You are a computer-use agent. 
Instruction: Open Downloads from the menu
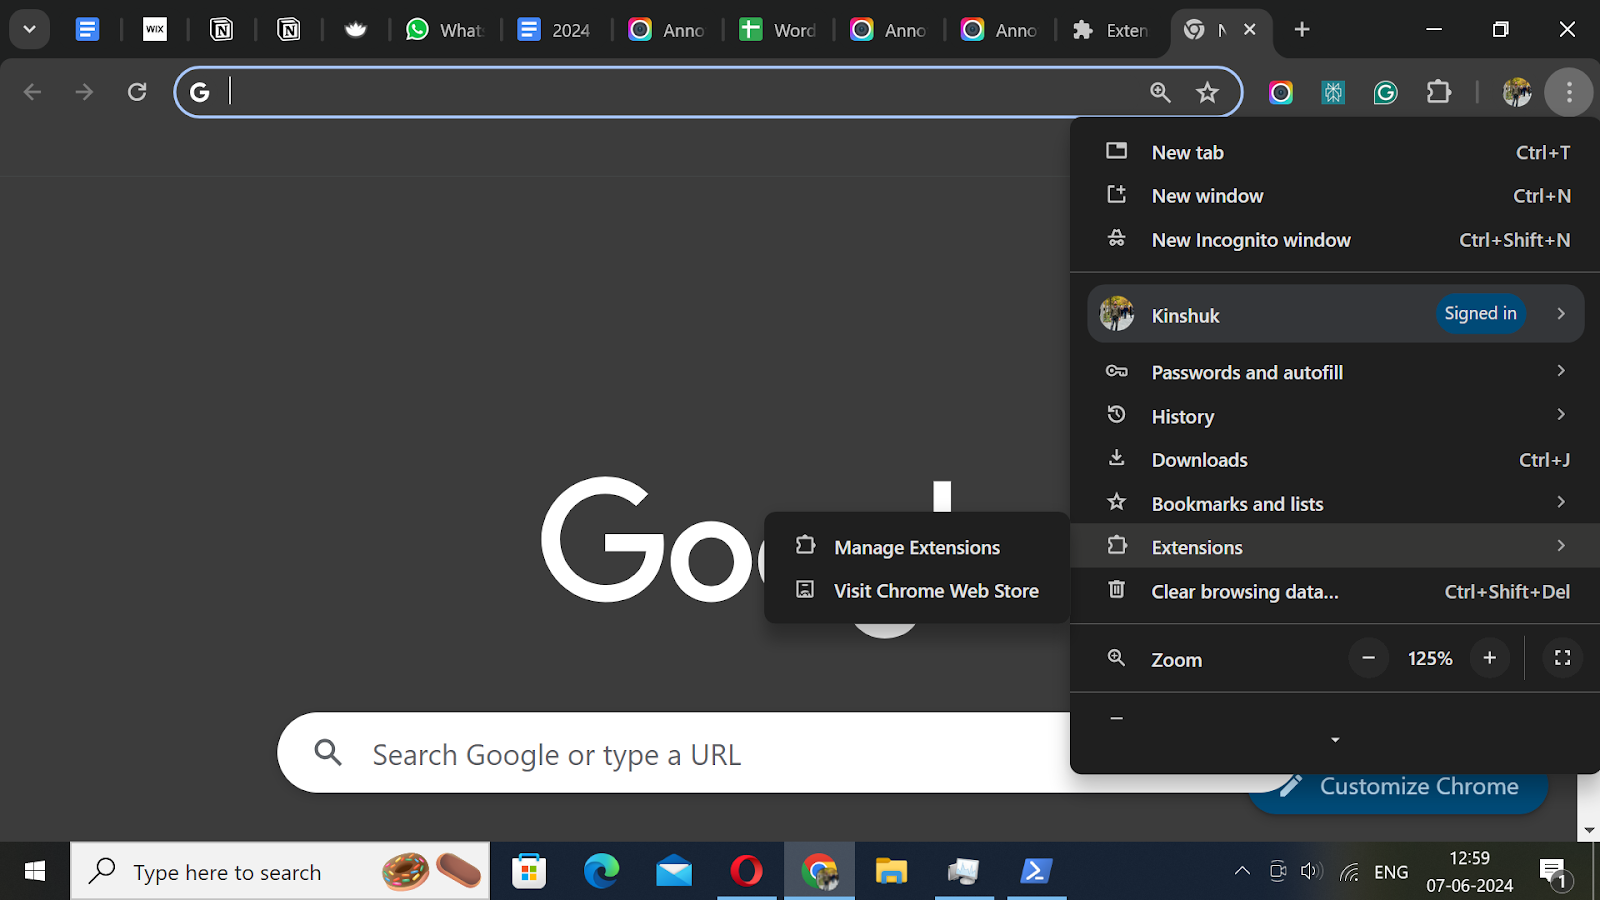pos(1335,460)
